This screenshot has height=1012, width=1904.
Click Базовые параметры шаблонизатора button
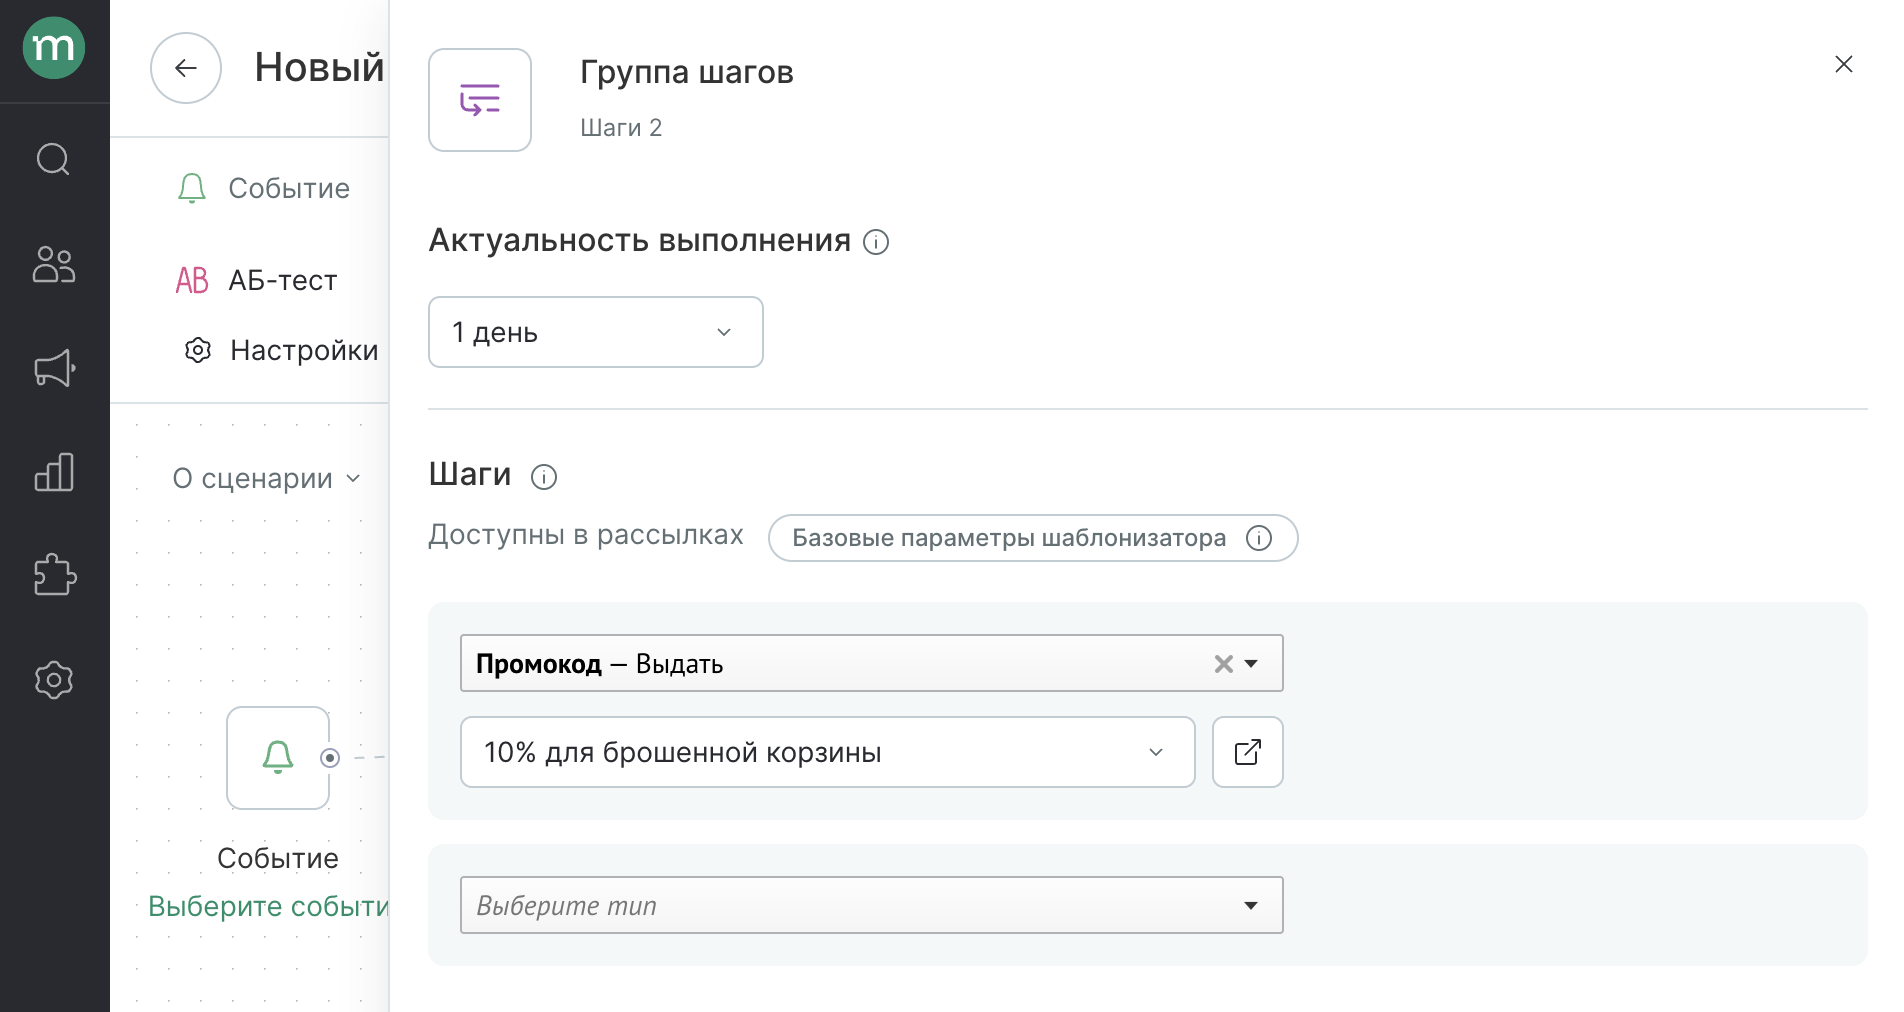(x=1033, y=538)
